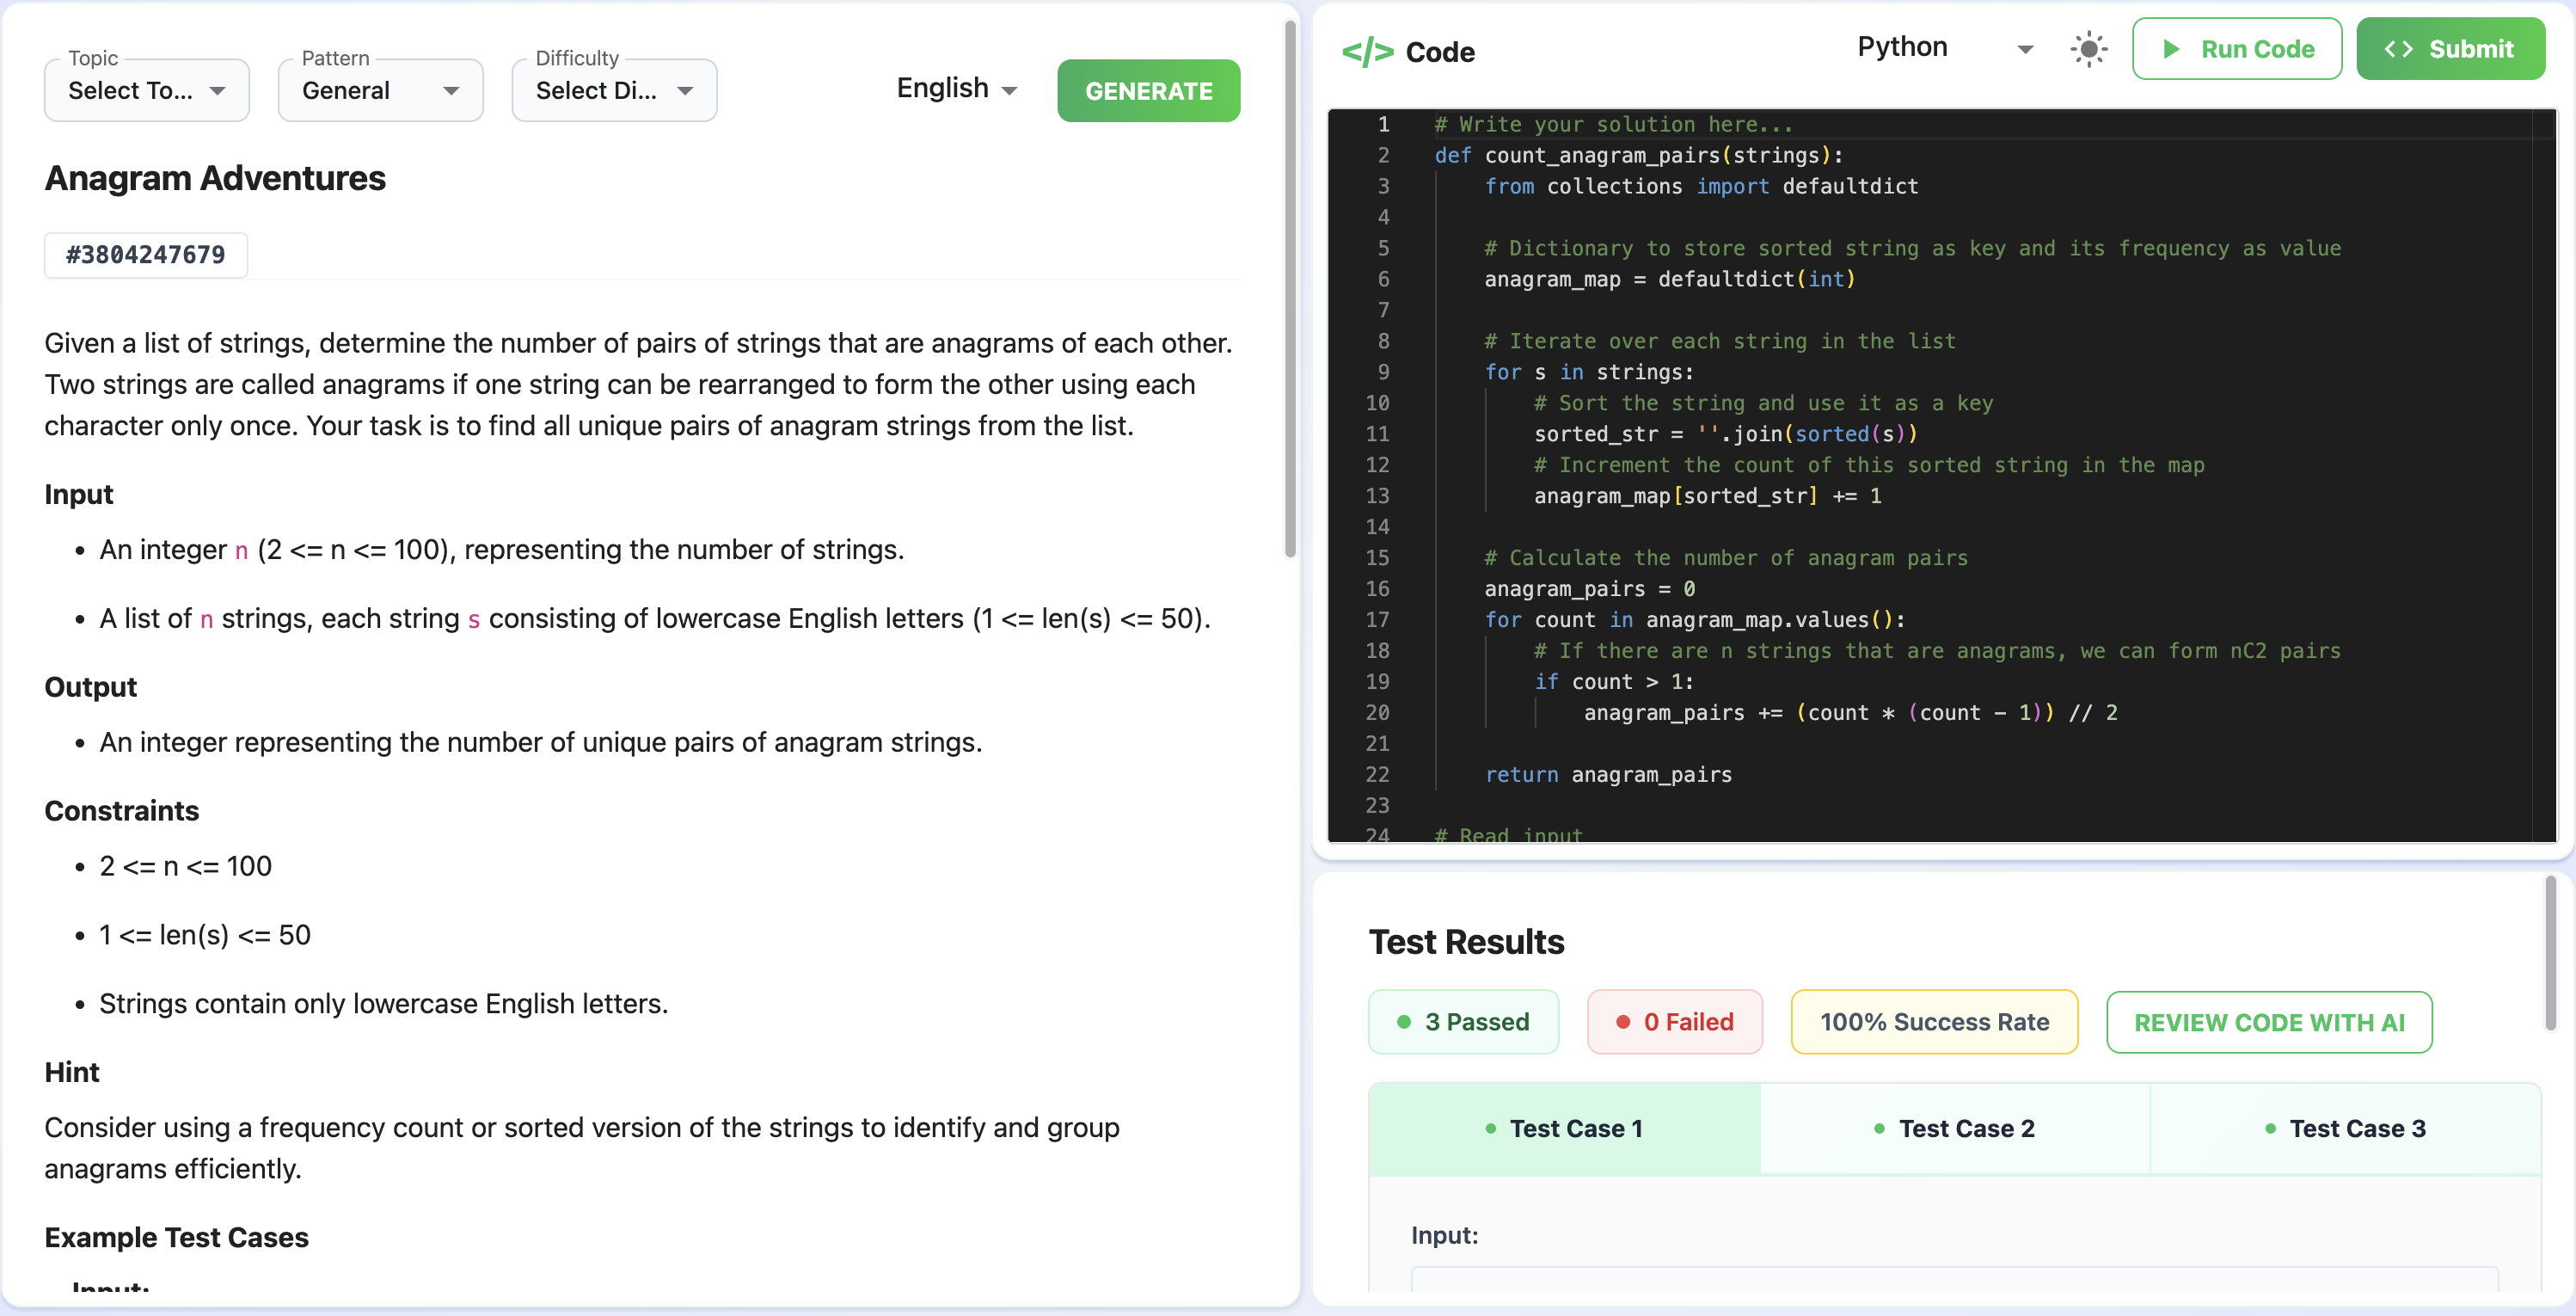2576x1316 pixels.
Task: Click the red dot inside 0 Failed badge
Action: [x=1625, y=1021]
